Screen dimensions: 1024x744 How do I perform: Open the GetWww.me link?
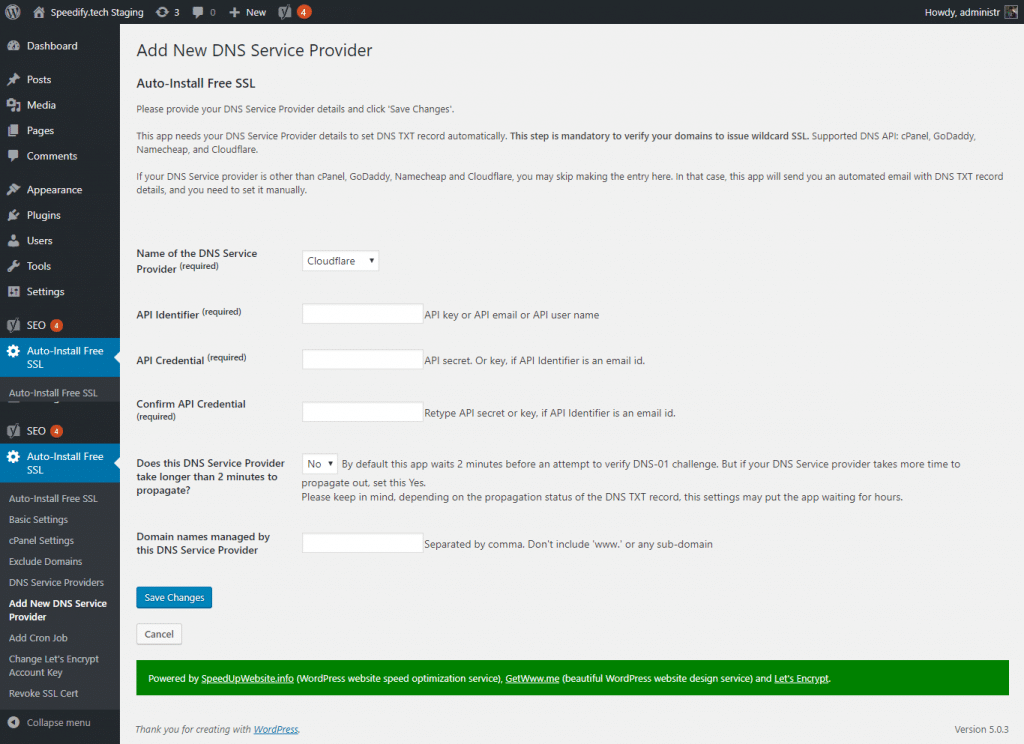(x=532, y=678)
